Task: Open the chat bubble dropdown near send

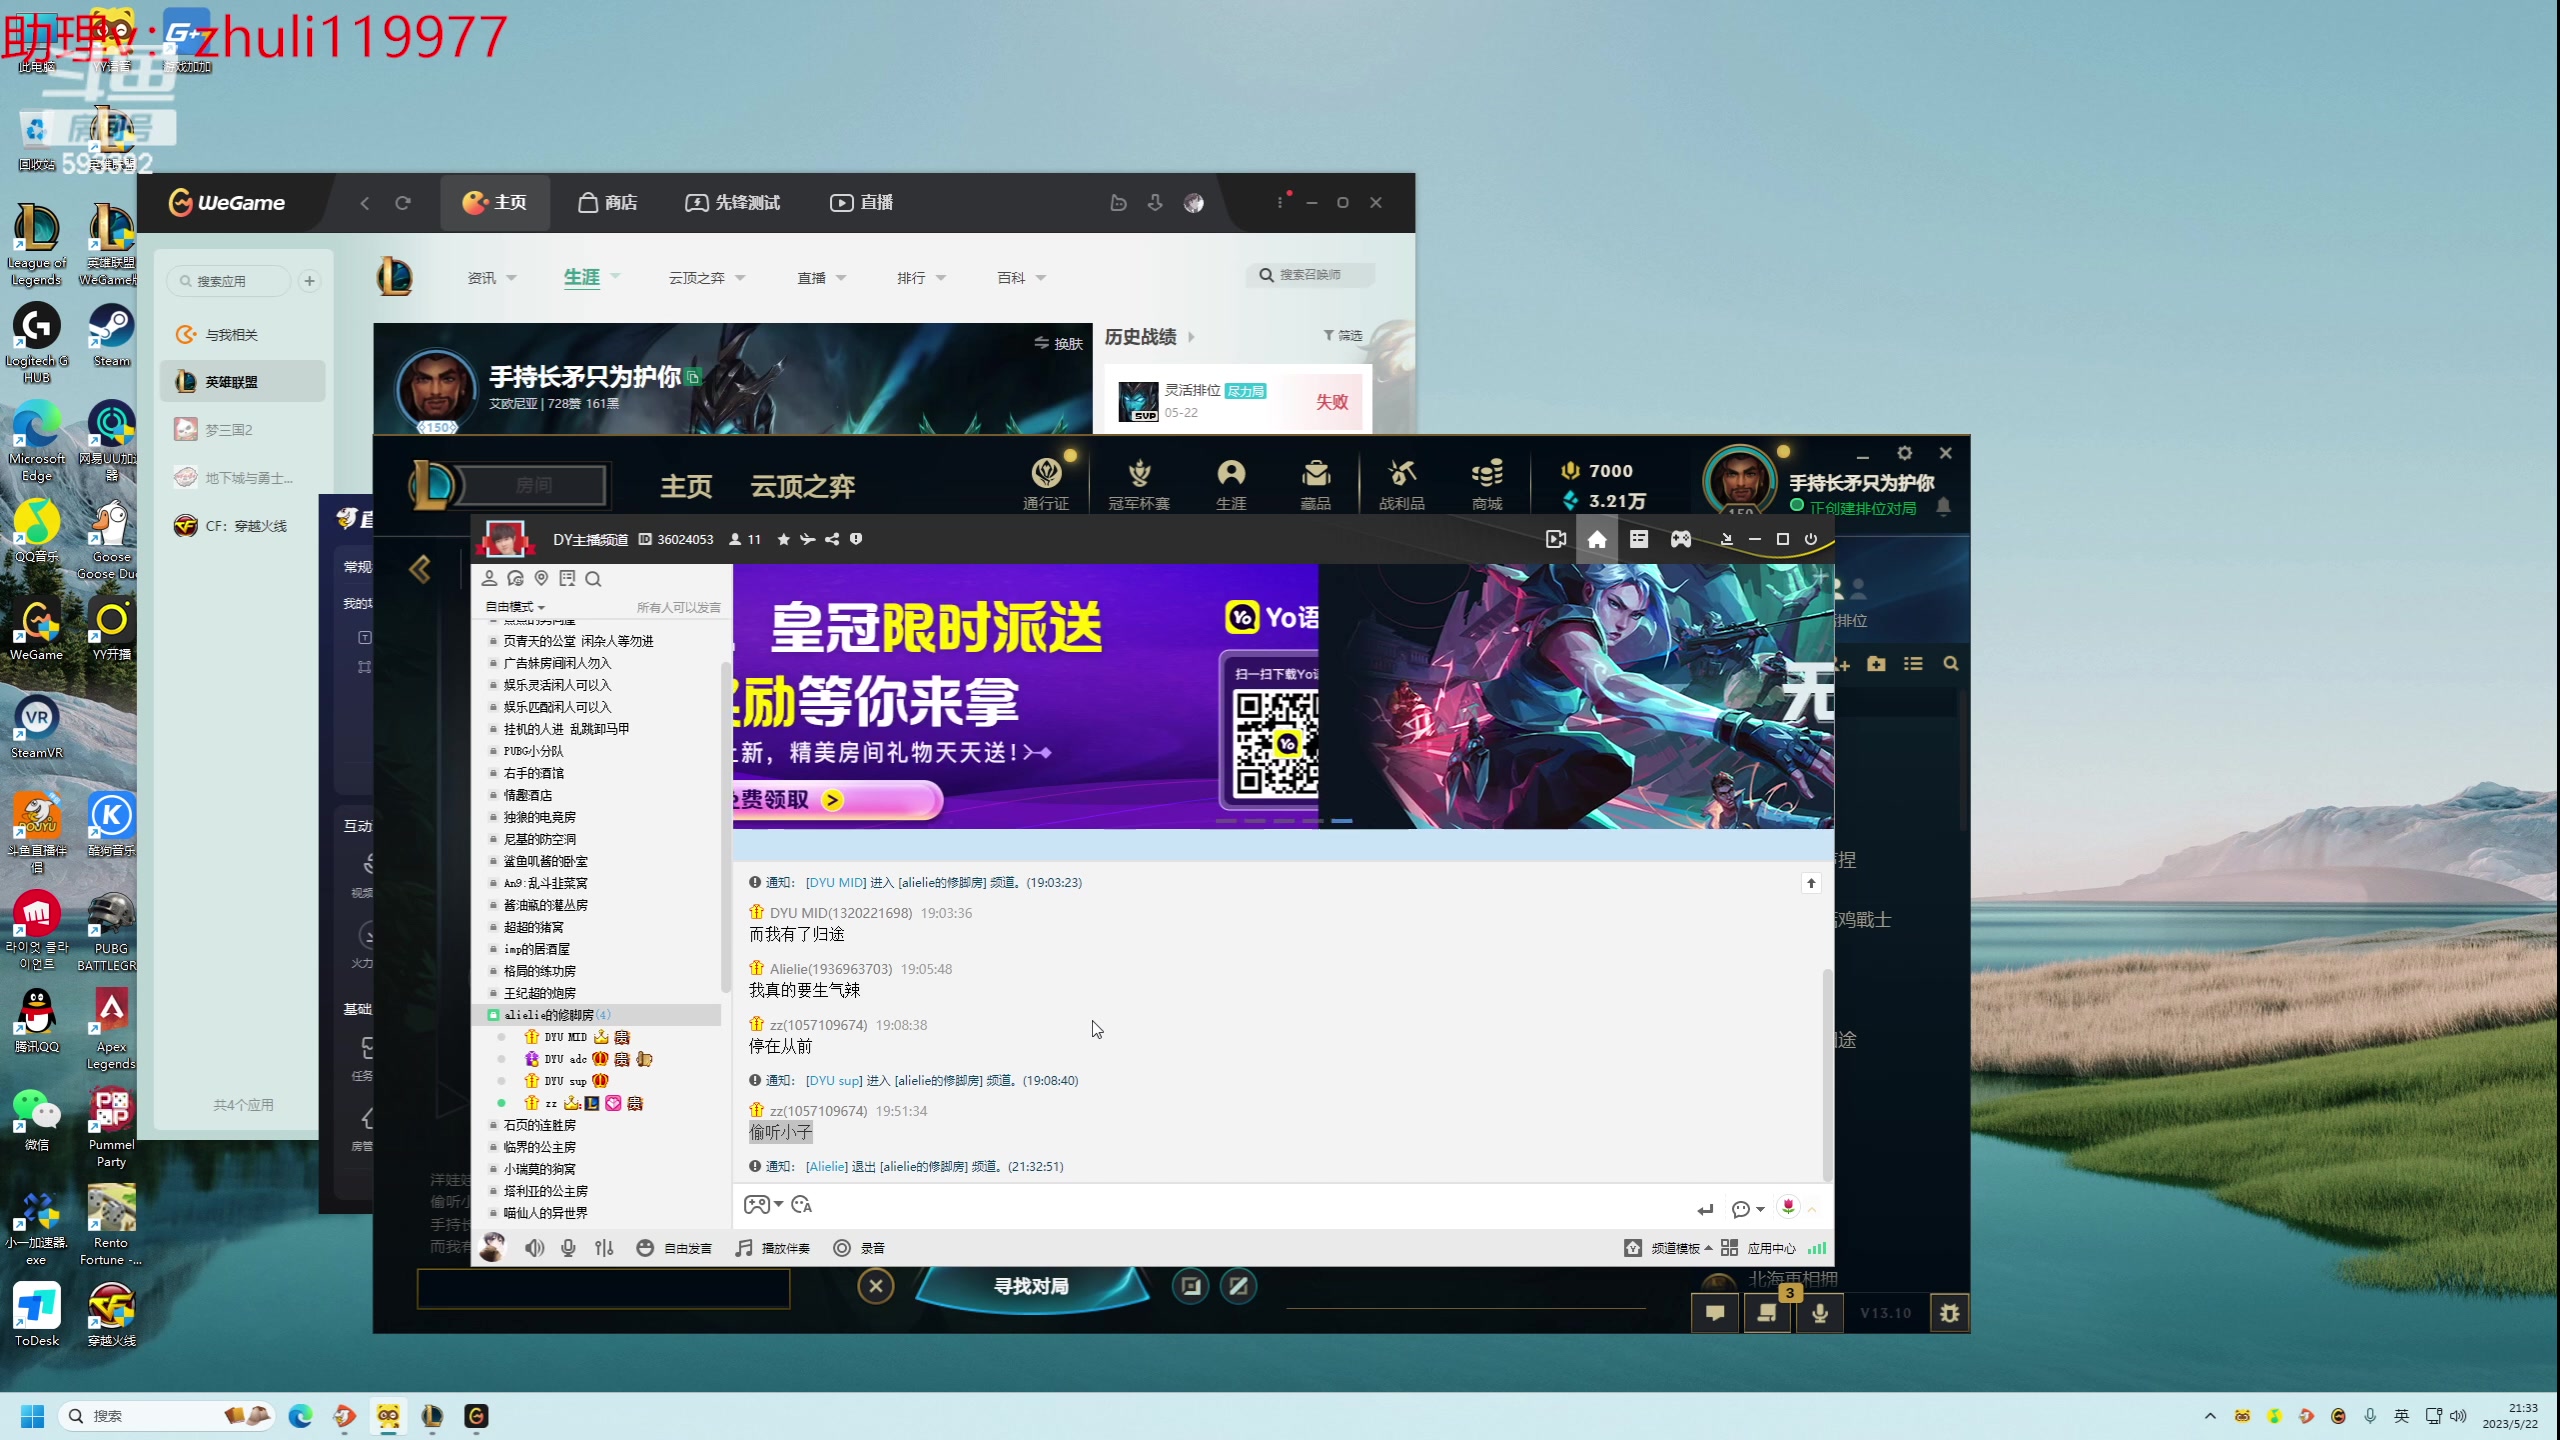Action: (x=1747, y=1209)
